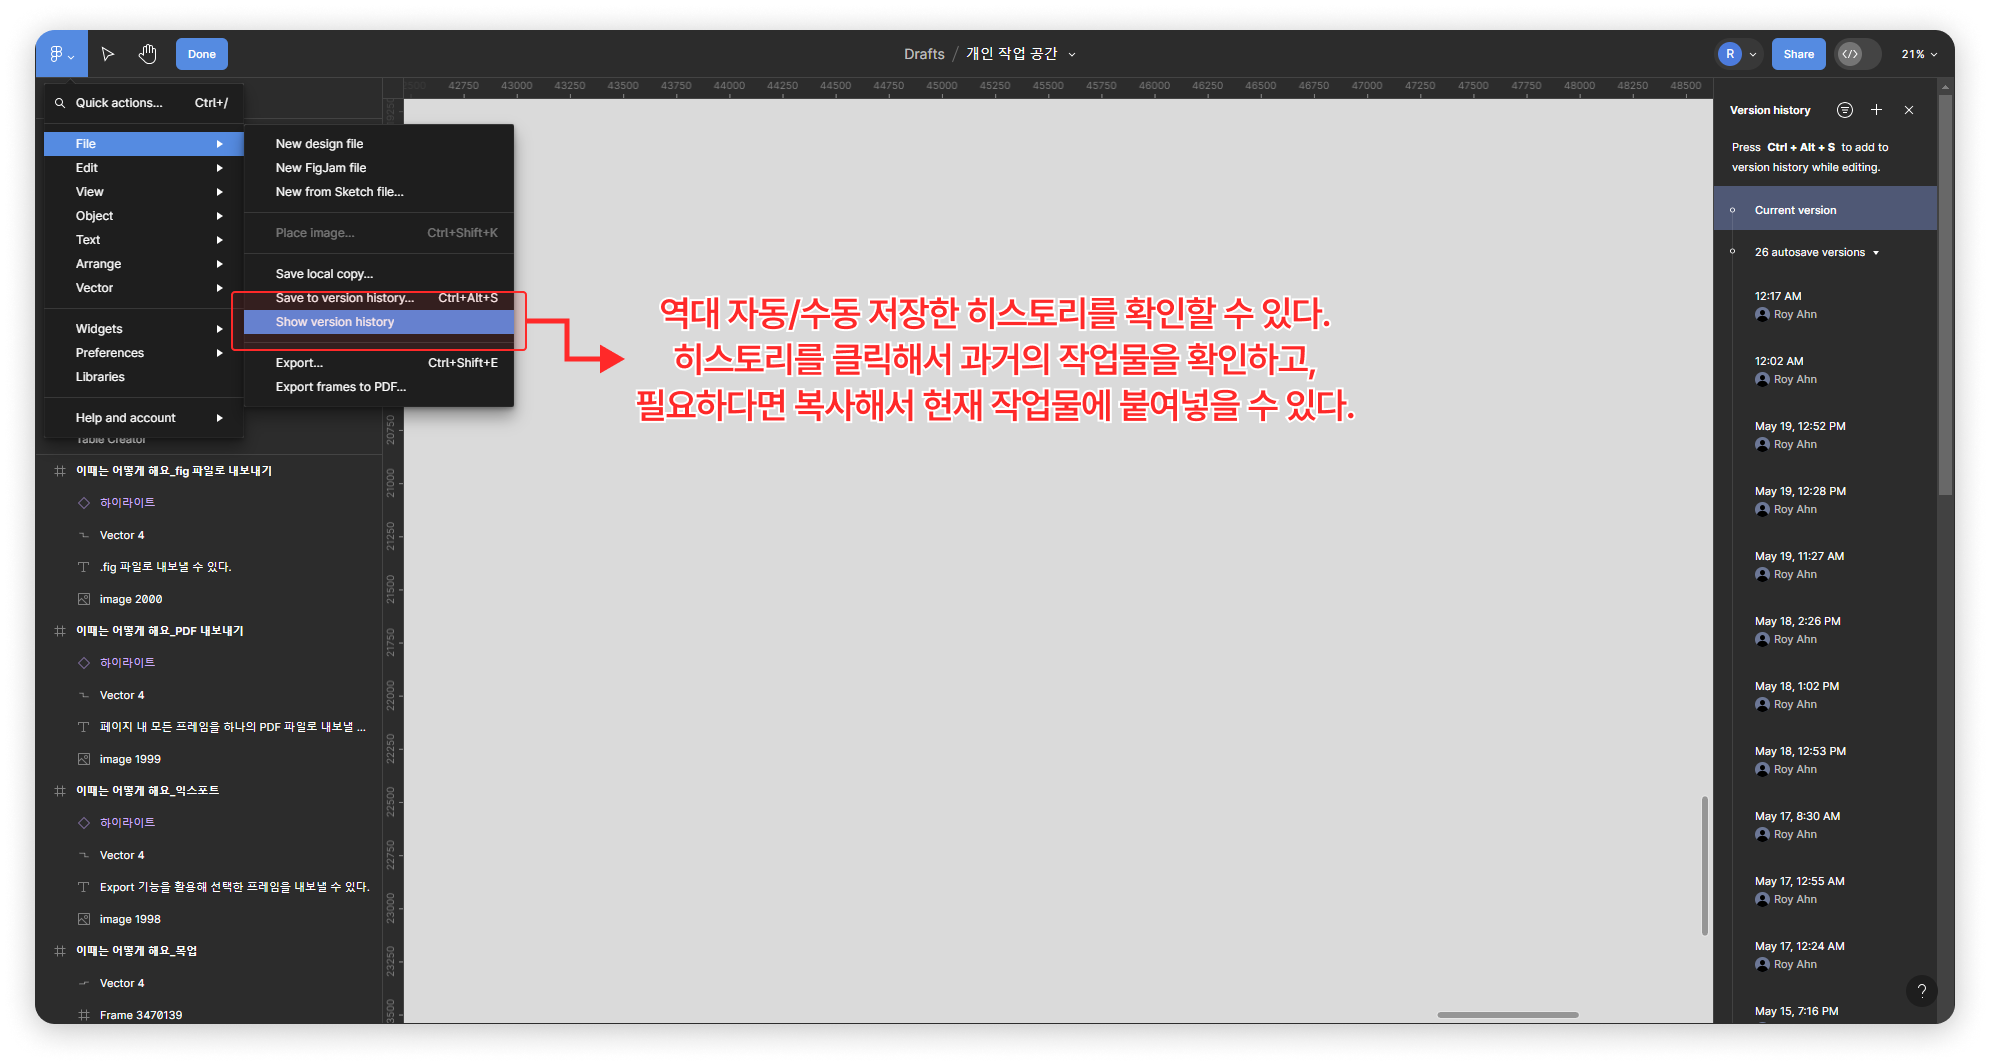The width and height of the screenshot is (1990, 1064).
Task: Toggle Dev Mode code switch
Action: [1857, 54]
